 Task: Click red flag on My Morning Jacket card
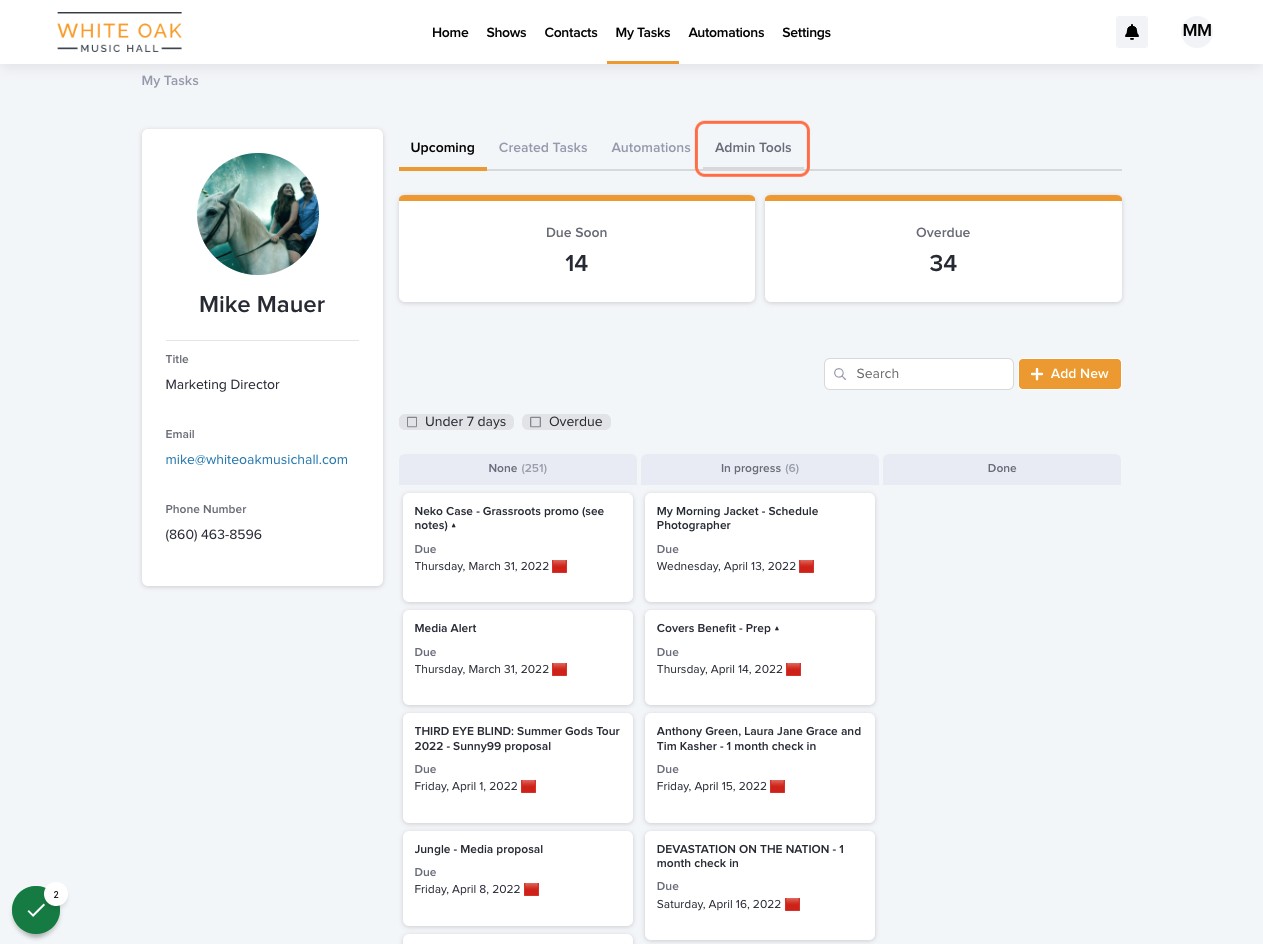point(807,566)
